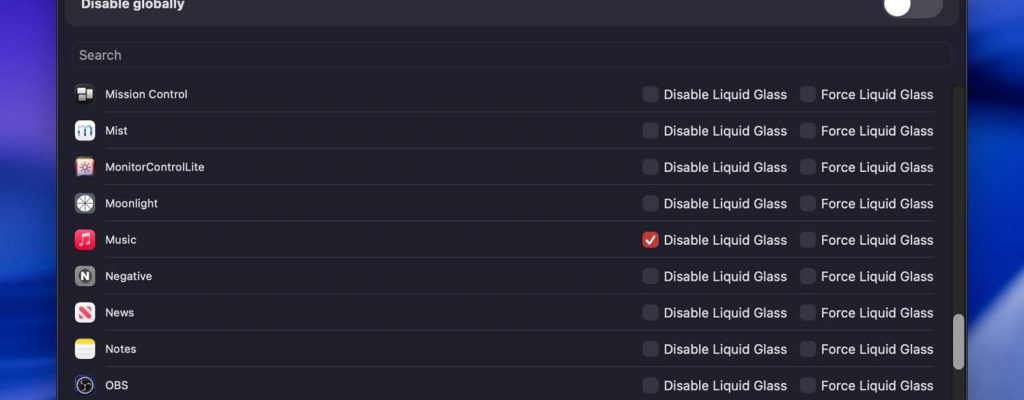Click the News app icon
The height and width of the screenshot is (400, 1024).
85,313
